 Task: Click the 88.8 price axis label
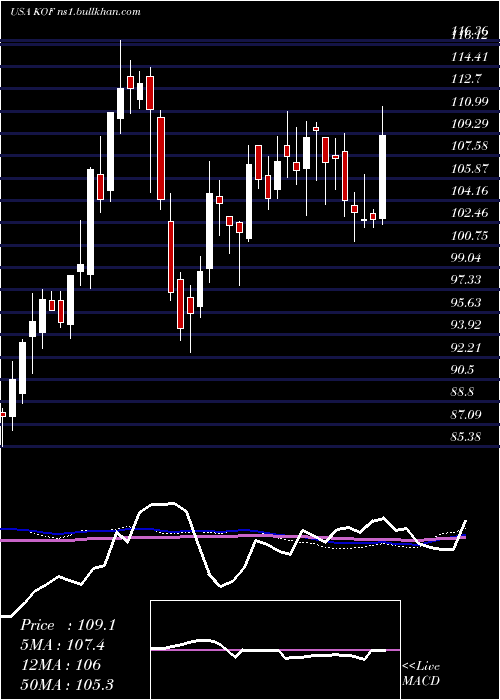click(x=463, y=392)
